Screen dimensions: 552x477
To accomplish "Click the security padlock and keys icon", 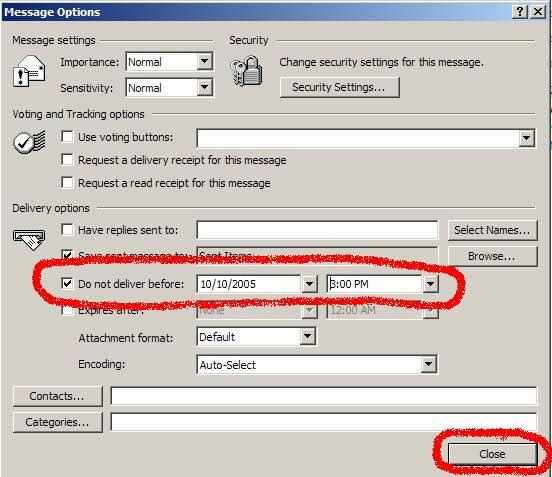I will coord(246,71).
